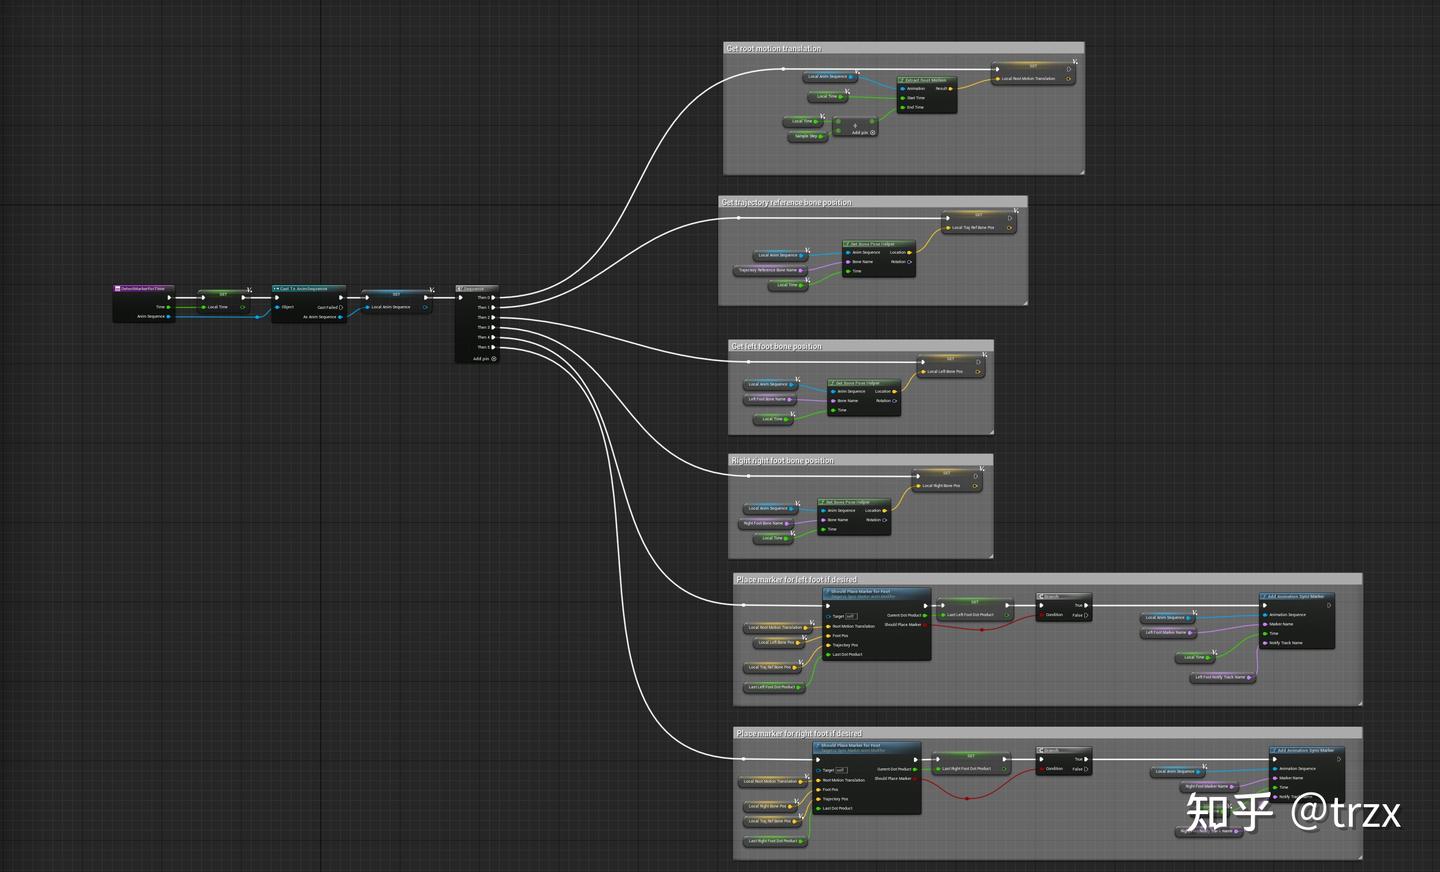
Task: Click the Then 3 execution pin on the Sequence node
Action: [493, 327]
